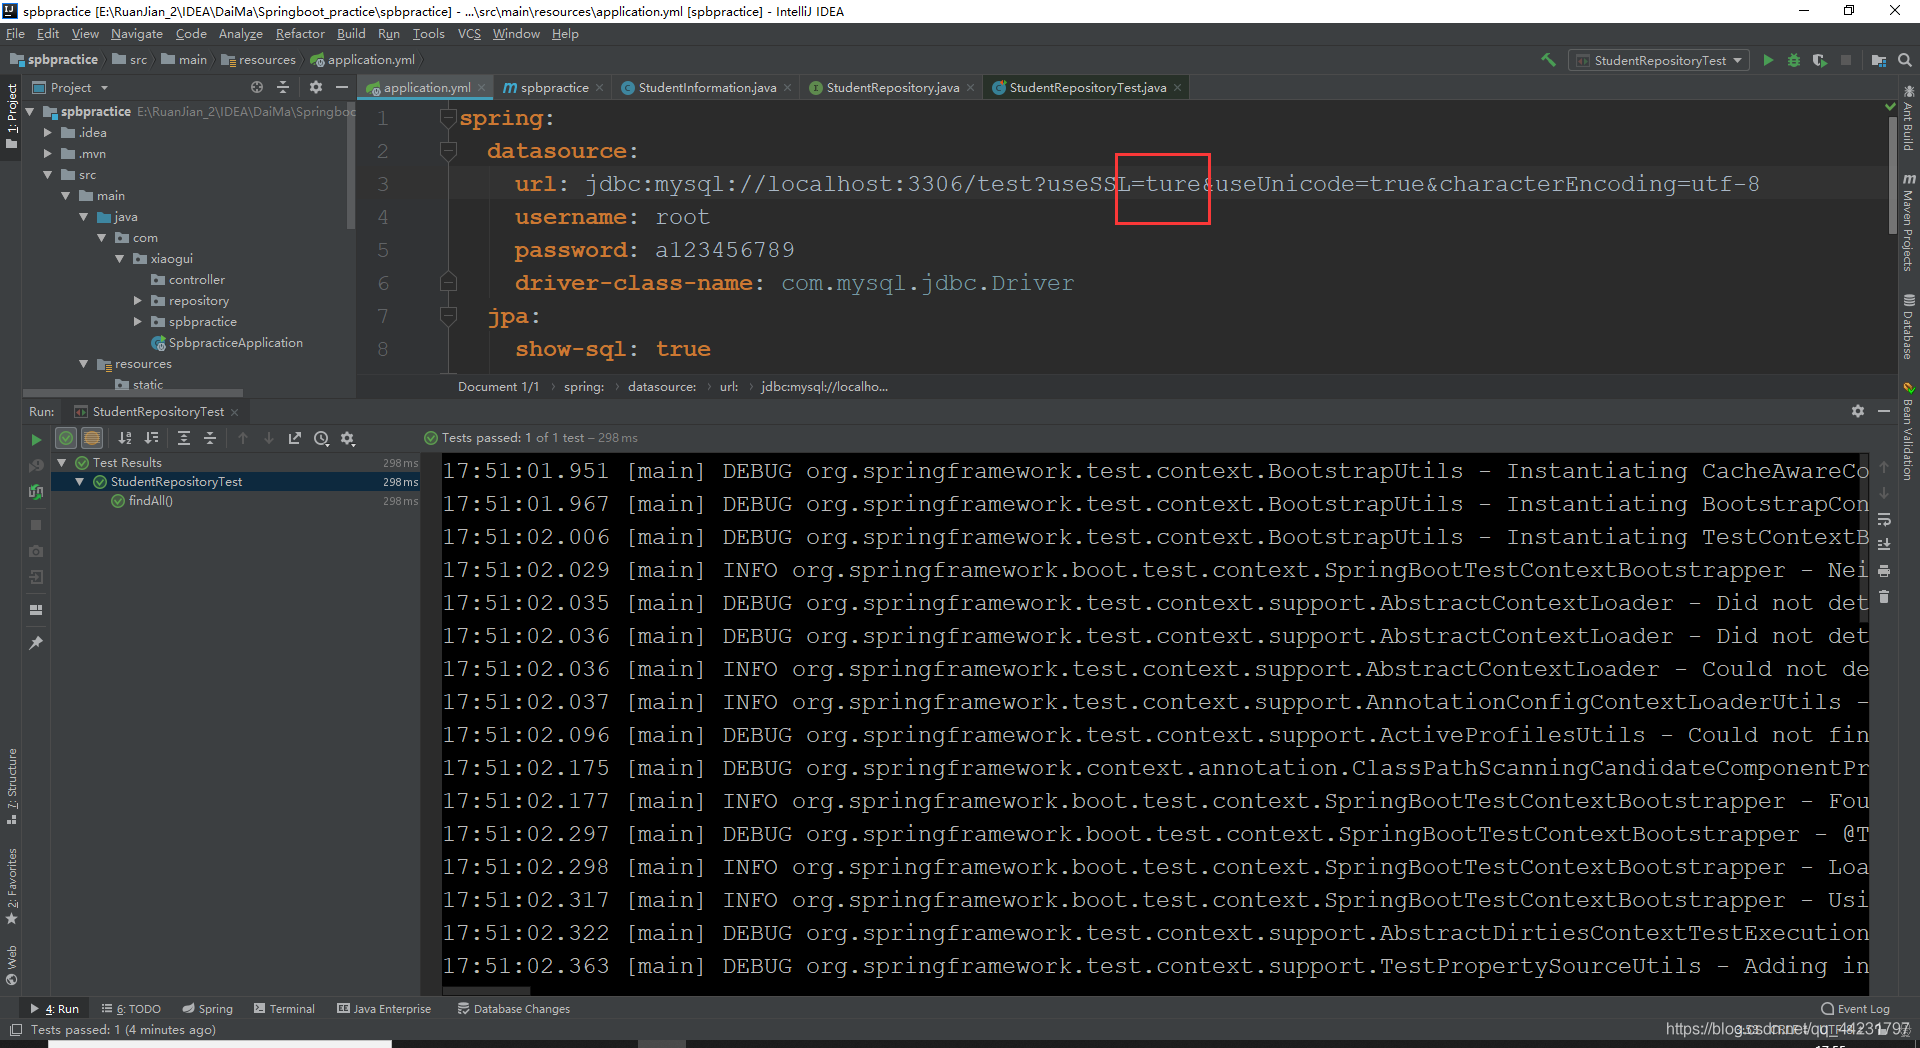Sort test results by duration
This screenshot has height=1048, width=1920.
pyautogui.click(x=151, y=438)
